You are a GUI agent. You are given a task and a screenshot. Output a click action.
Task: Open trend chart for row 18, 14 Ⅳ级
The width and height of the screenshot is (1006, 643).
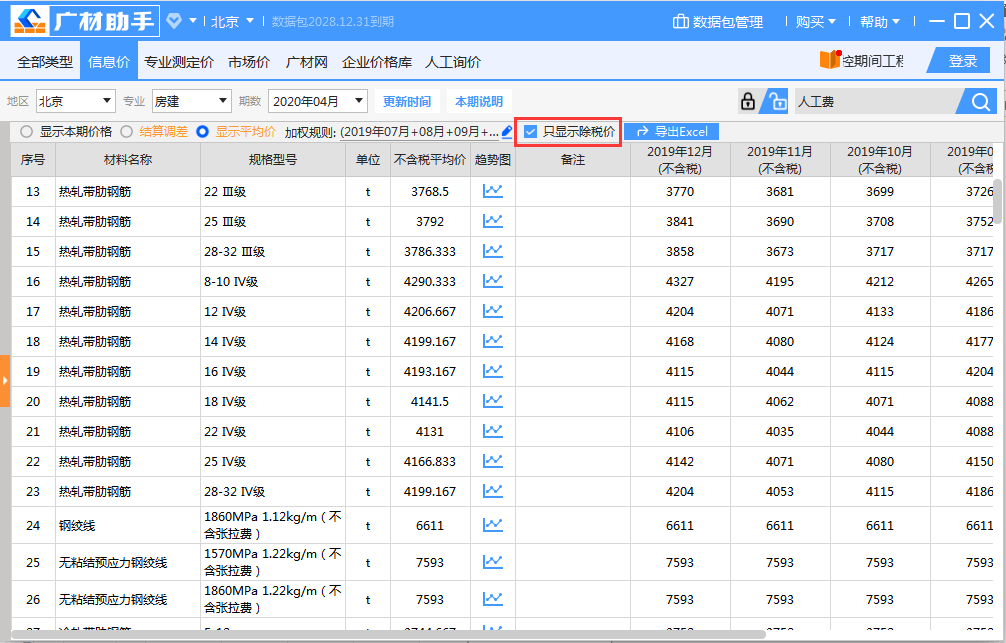pos(492,341)
